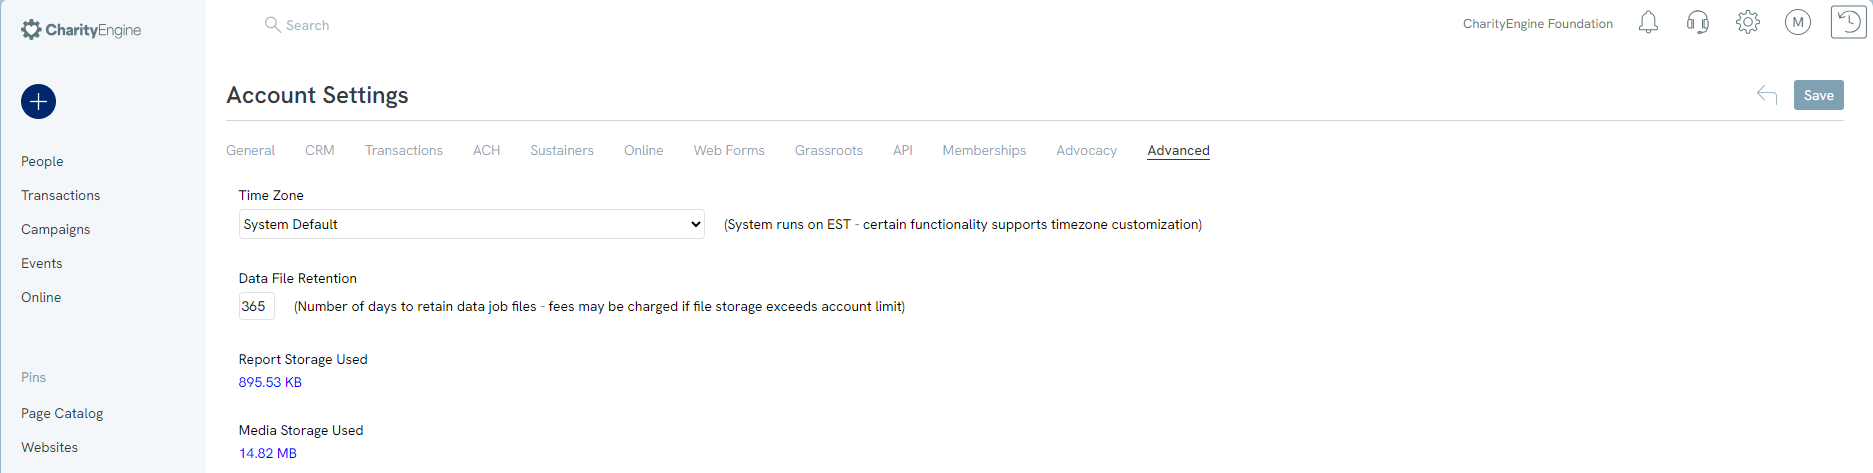Switch to the Sustainers tab
Screen dimensions: 1873x473
(562, 150)
